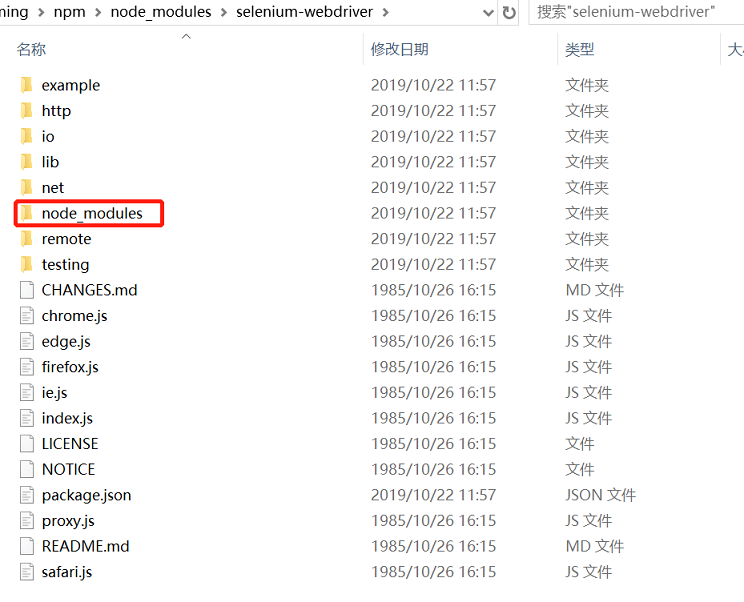This screenshot has width=744, height=602.
Task: Sort by 类型 column header
Action: pyautogui.click(x=579, y=49)
